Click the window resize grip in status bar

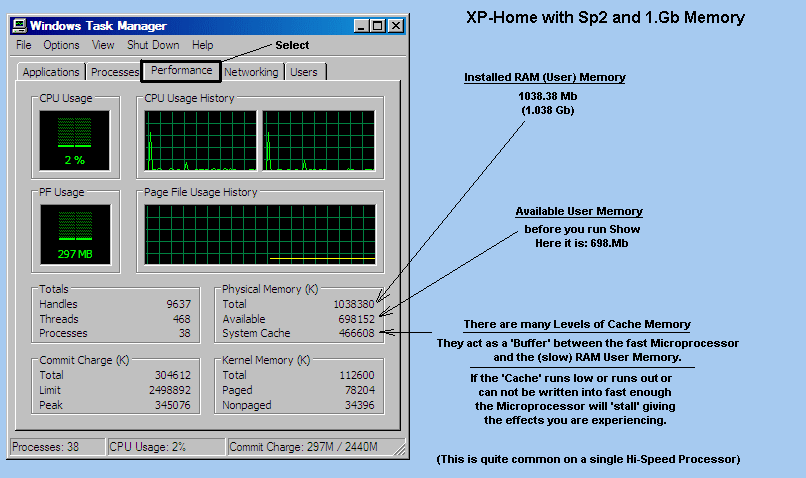coord(399,449)
